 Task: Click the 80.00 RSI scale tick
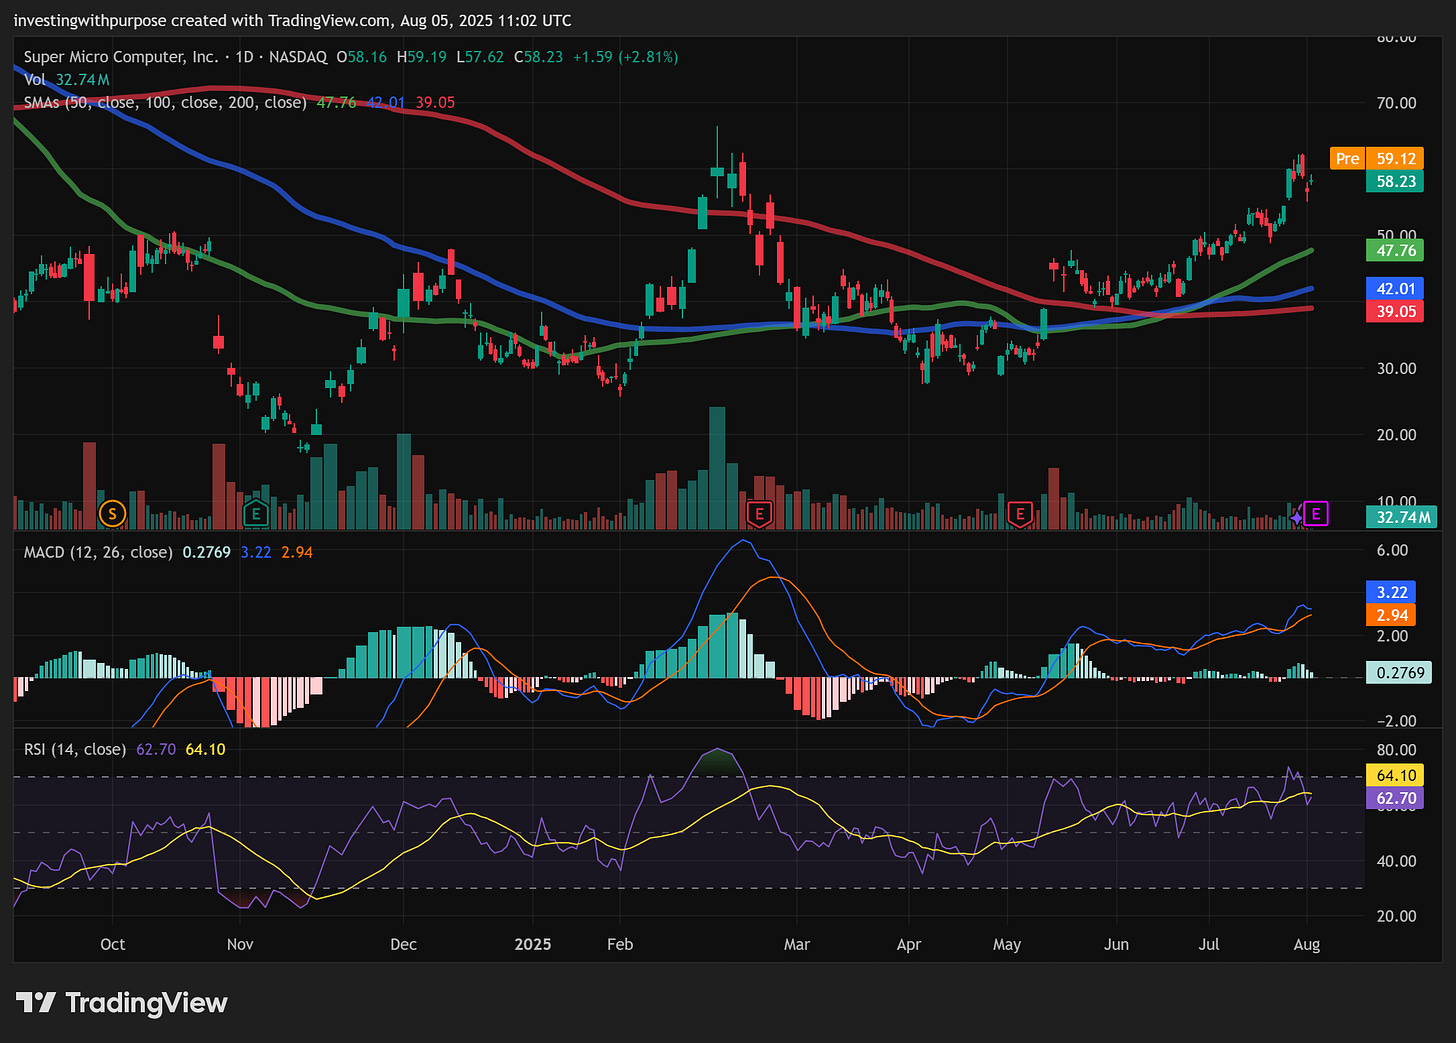[x=1396, y=749]
